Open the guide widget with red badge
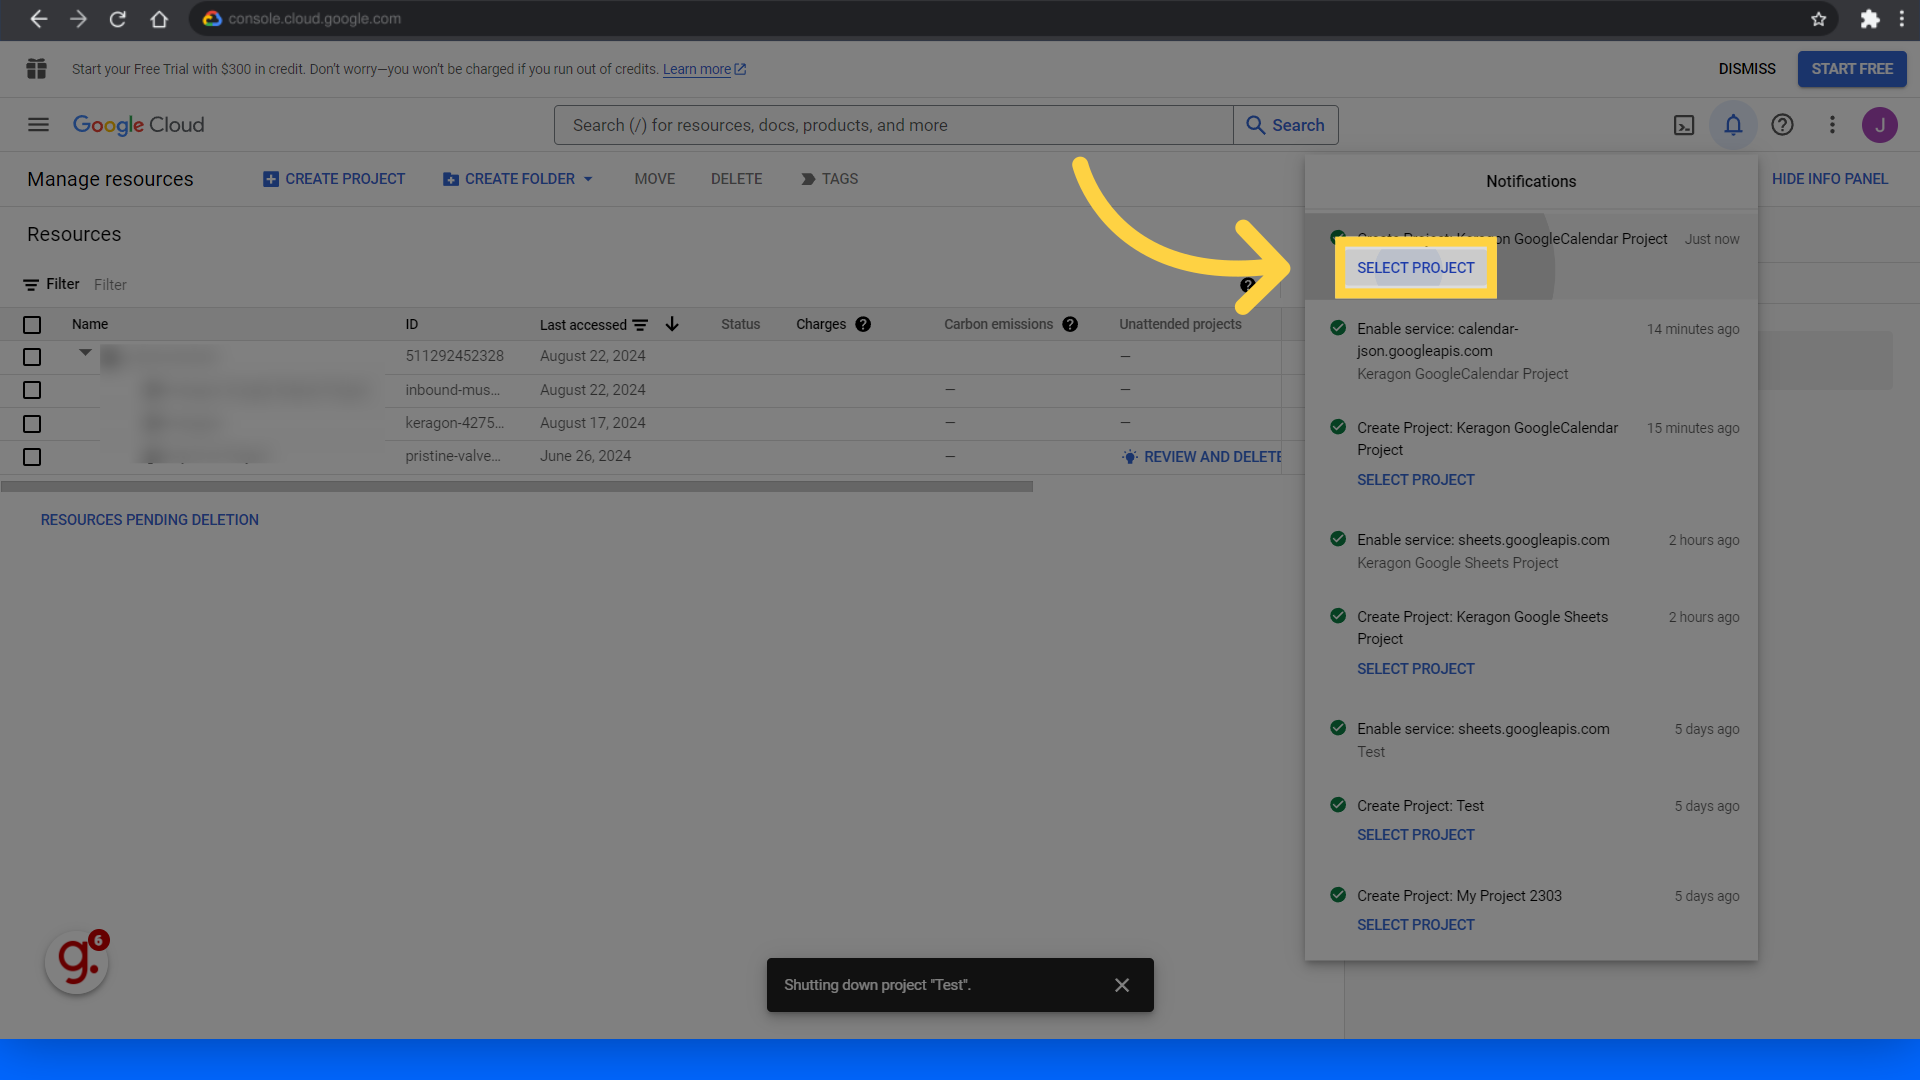The image size is (1920, 1080). 77,962
